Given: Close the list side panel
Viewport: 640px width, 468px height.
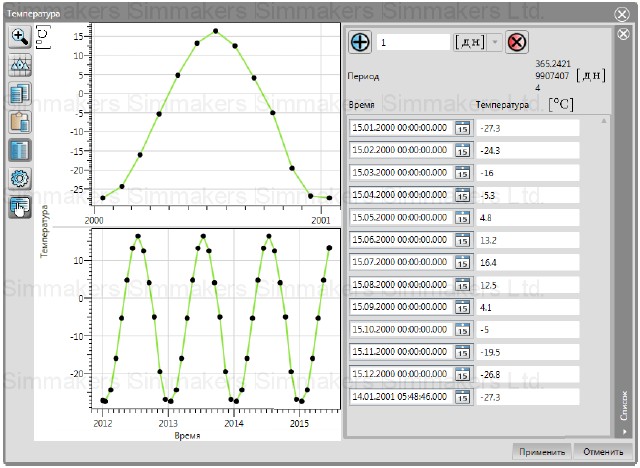Looking at the screenshot, I should tap(623, 34).
